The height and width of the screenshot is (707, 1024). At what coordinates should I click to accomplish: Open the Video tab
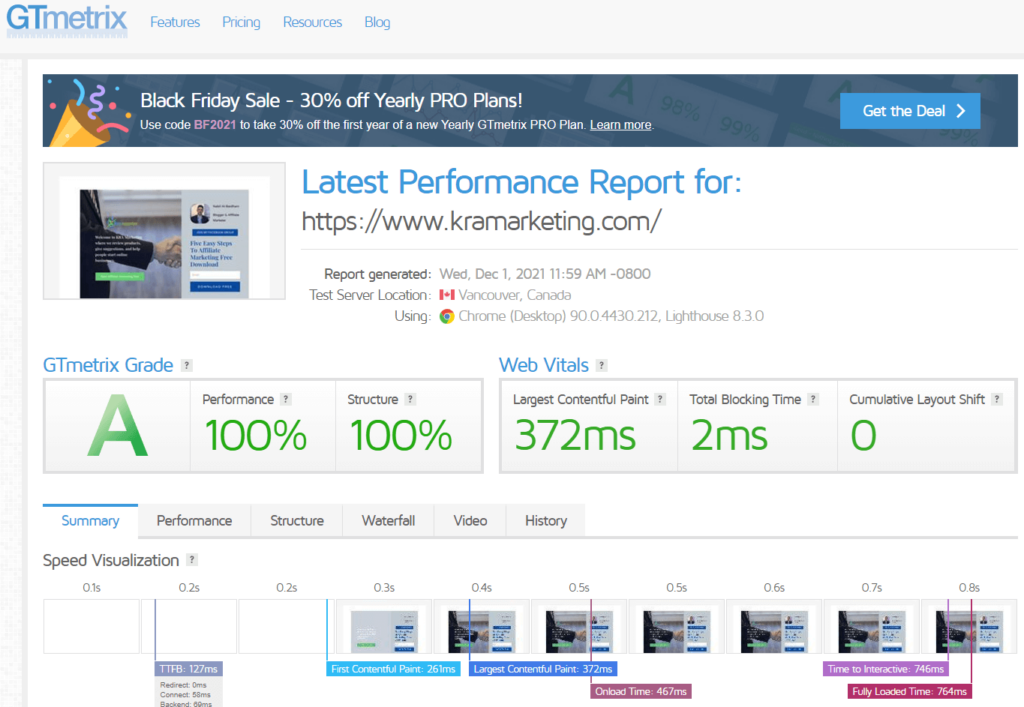(470, 520)
